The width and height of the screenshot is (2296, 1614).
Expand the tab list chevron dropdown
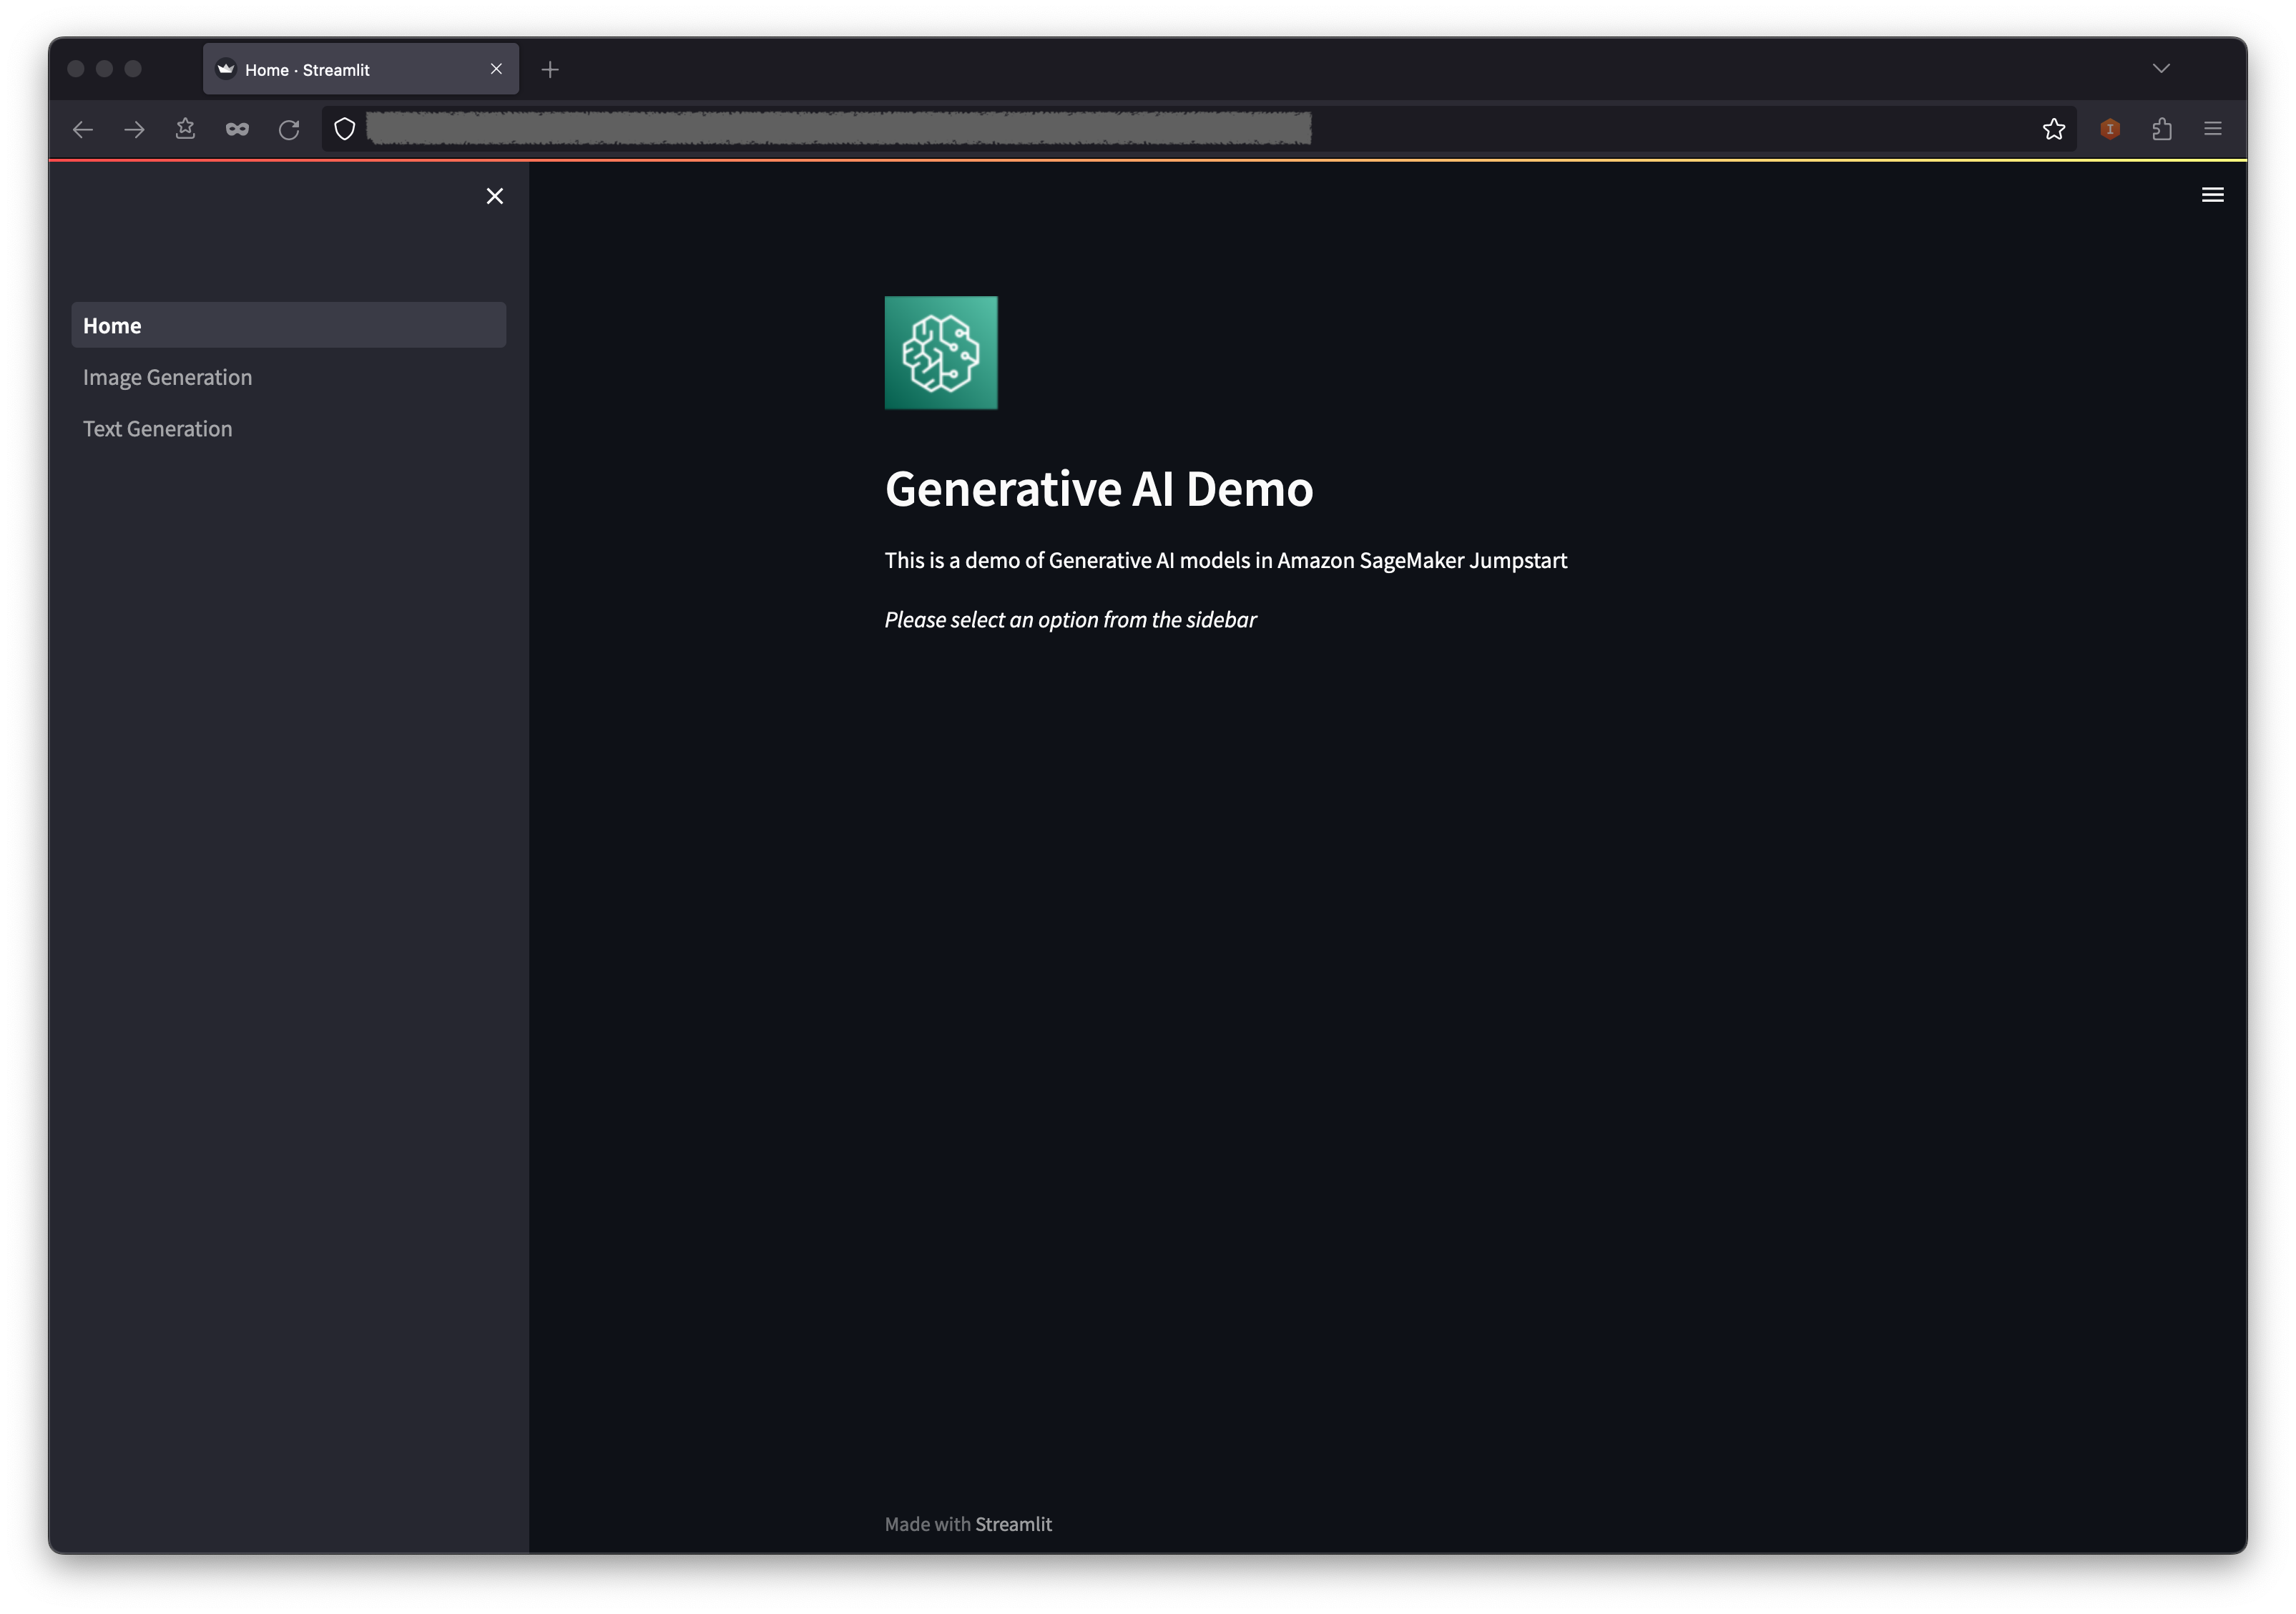coord(2160,69)
